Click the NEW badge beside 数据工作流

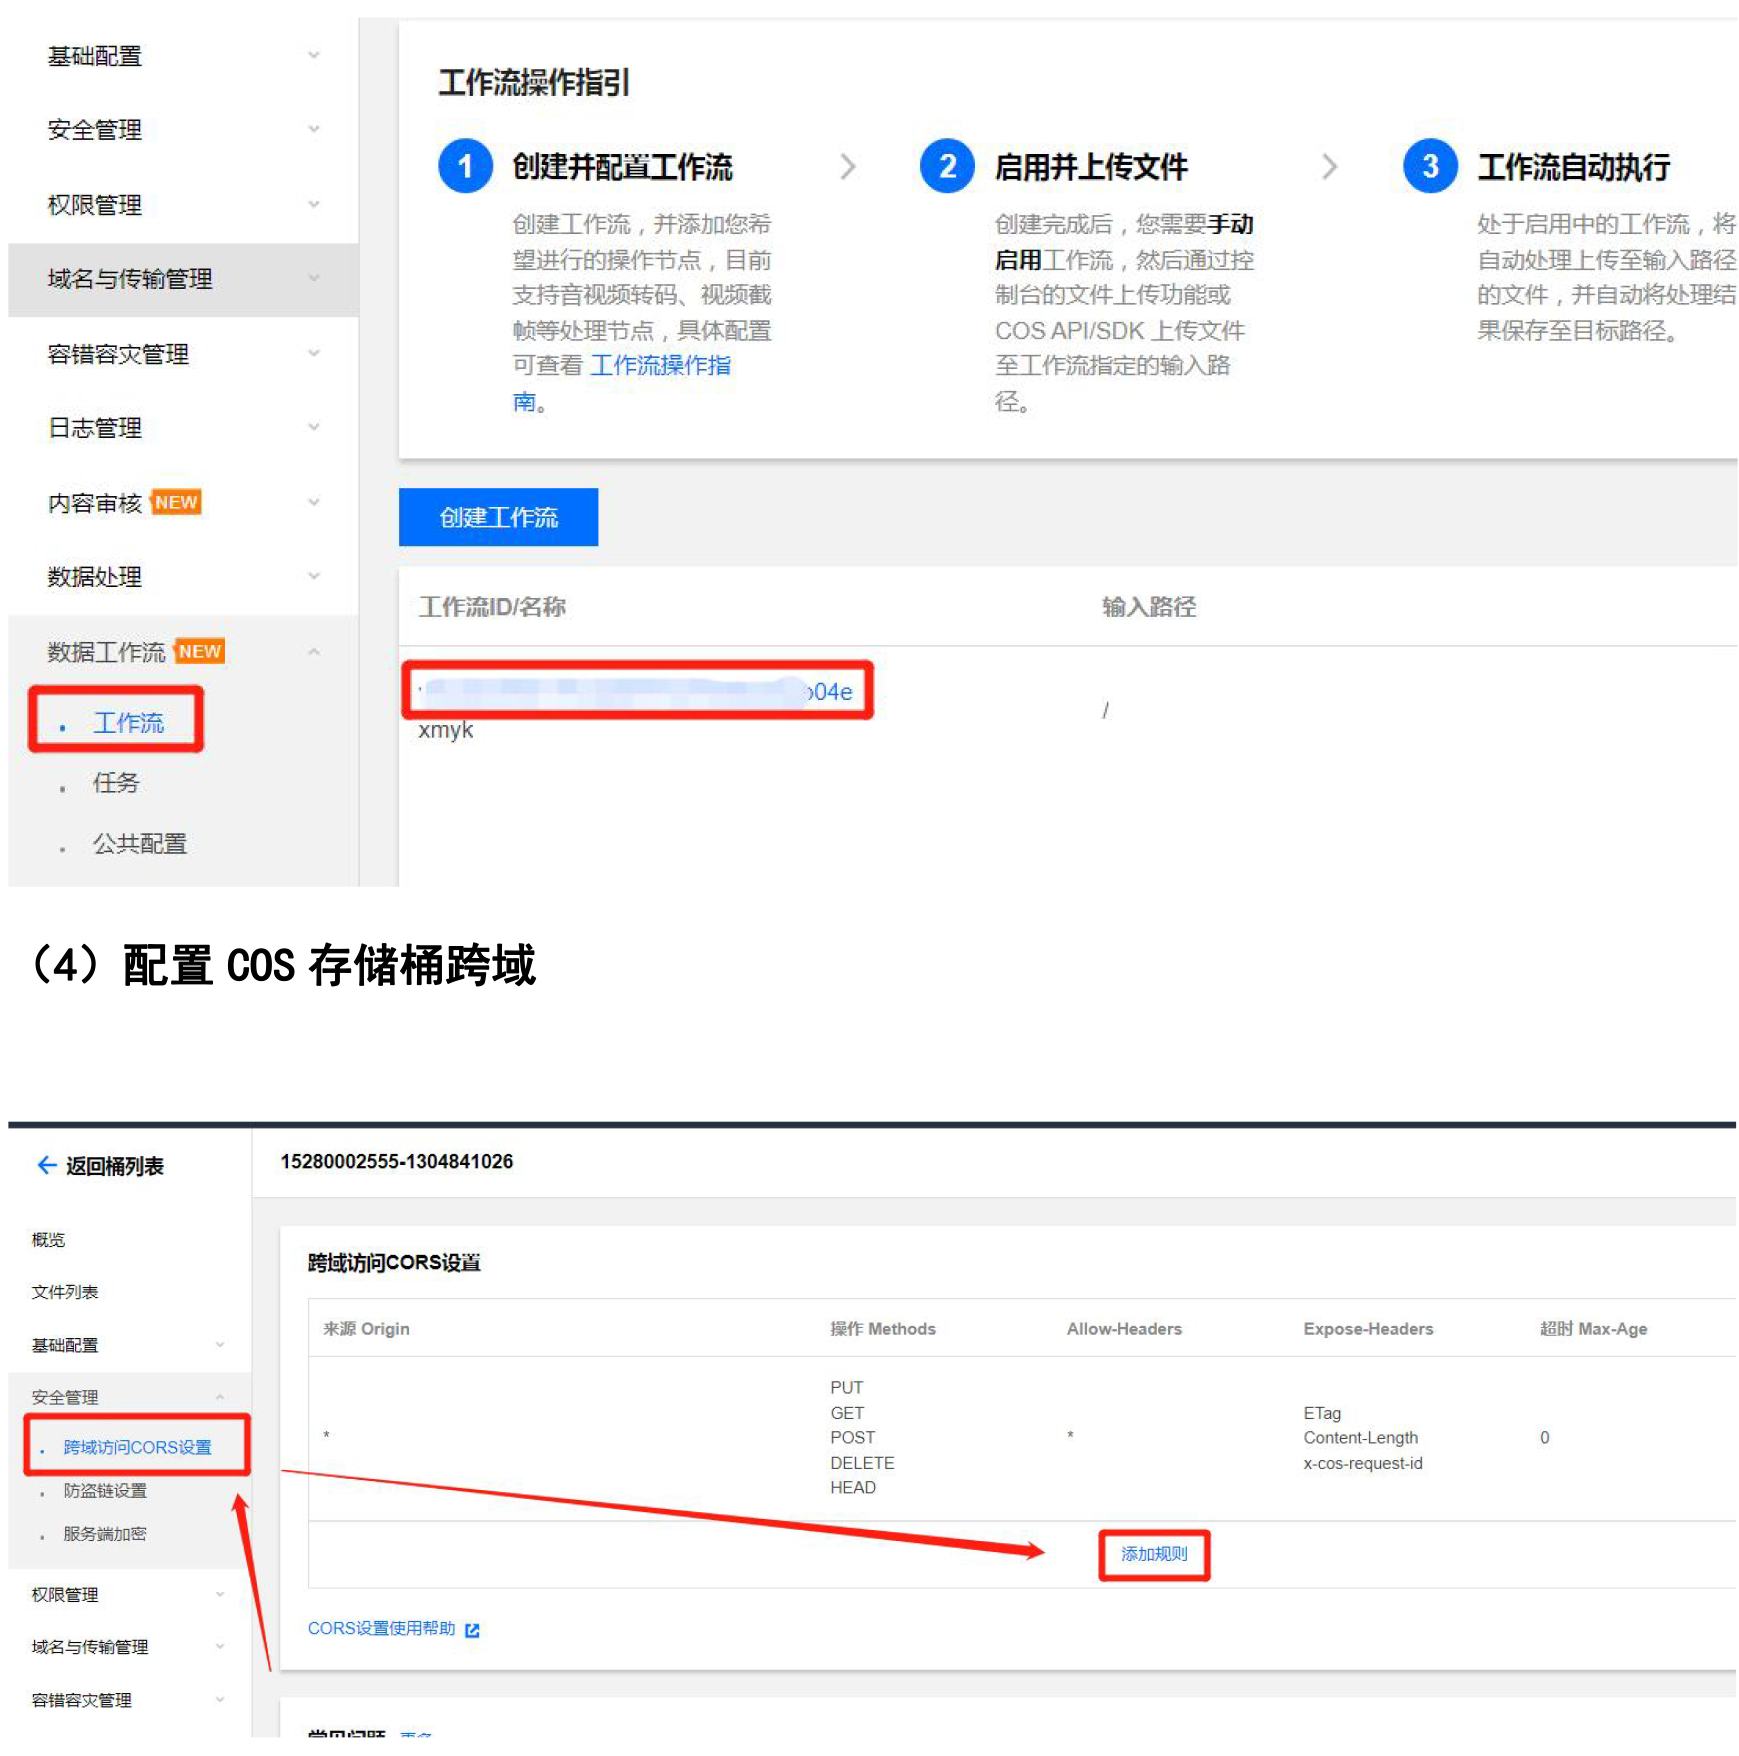200,651
